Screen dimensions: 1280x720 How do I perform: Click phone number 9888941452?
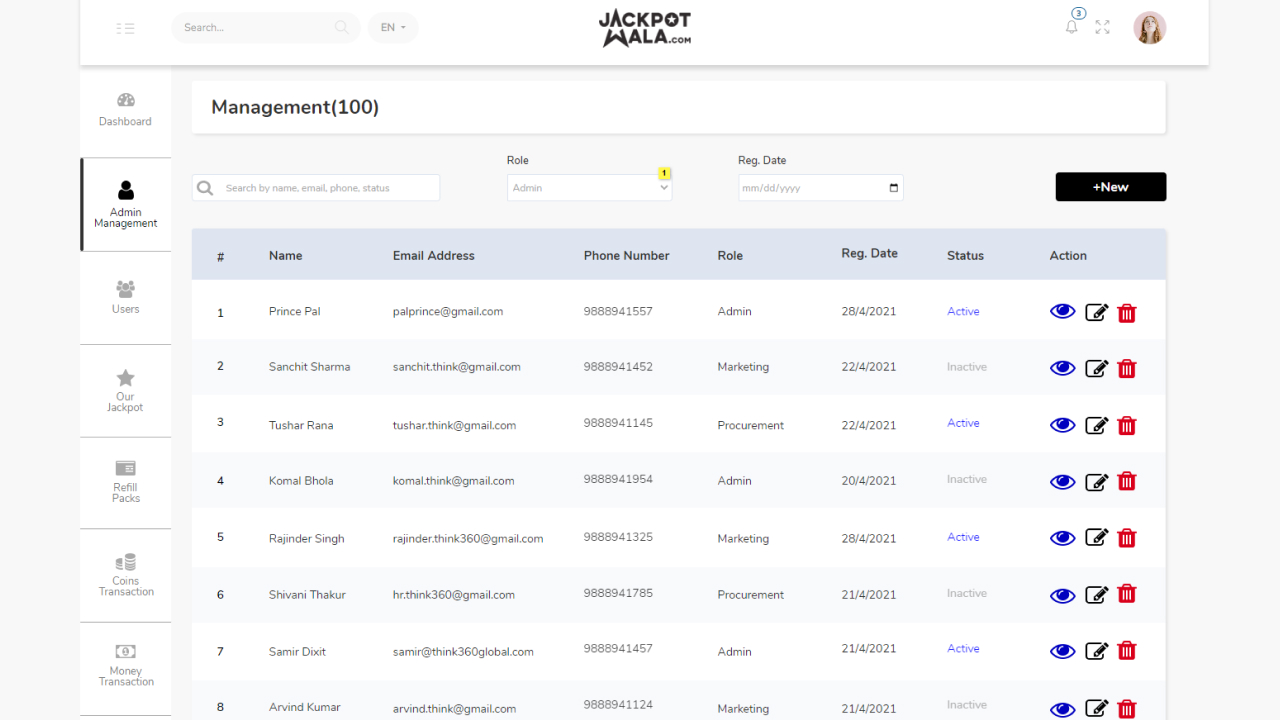click(x=618, y=367)
